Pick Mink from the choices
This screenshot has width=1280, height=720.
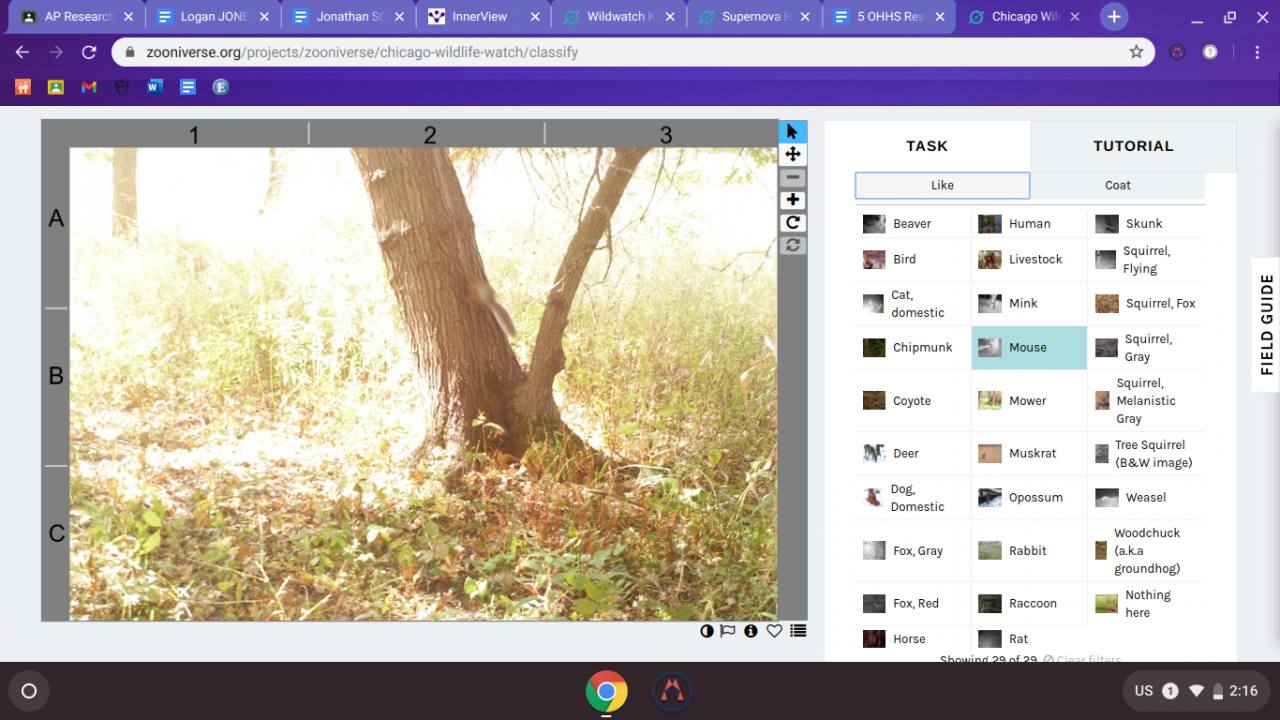(x=1029, y=303)
